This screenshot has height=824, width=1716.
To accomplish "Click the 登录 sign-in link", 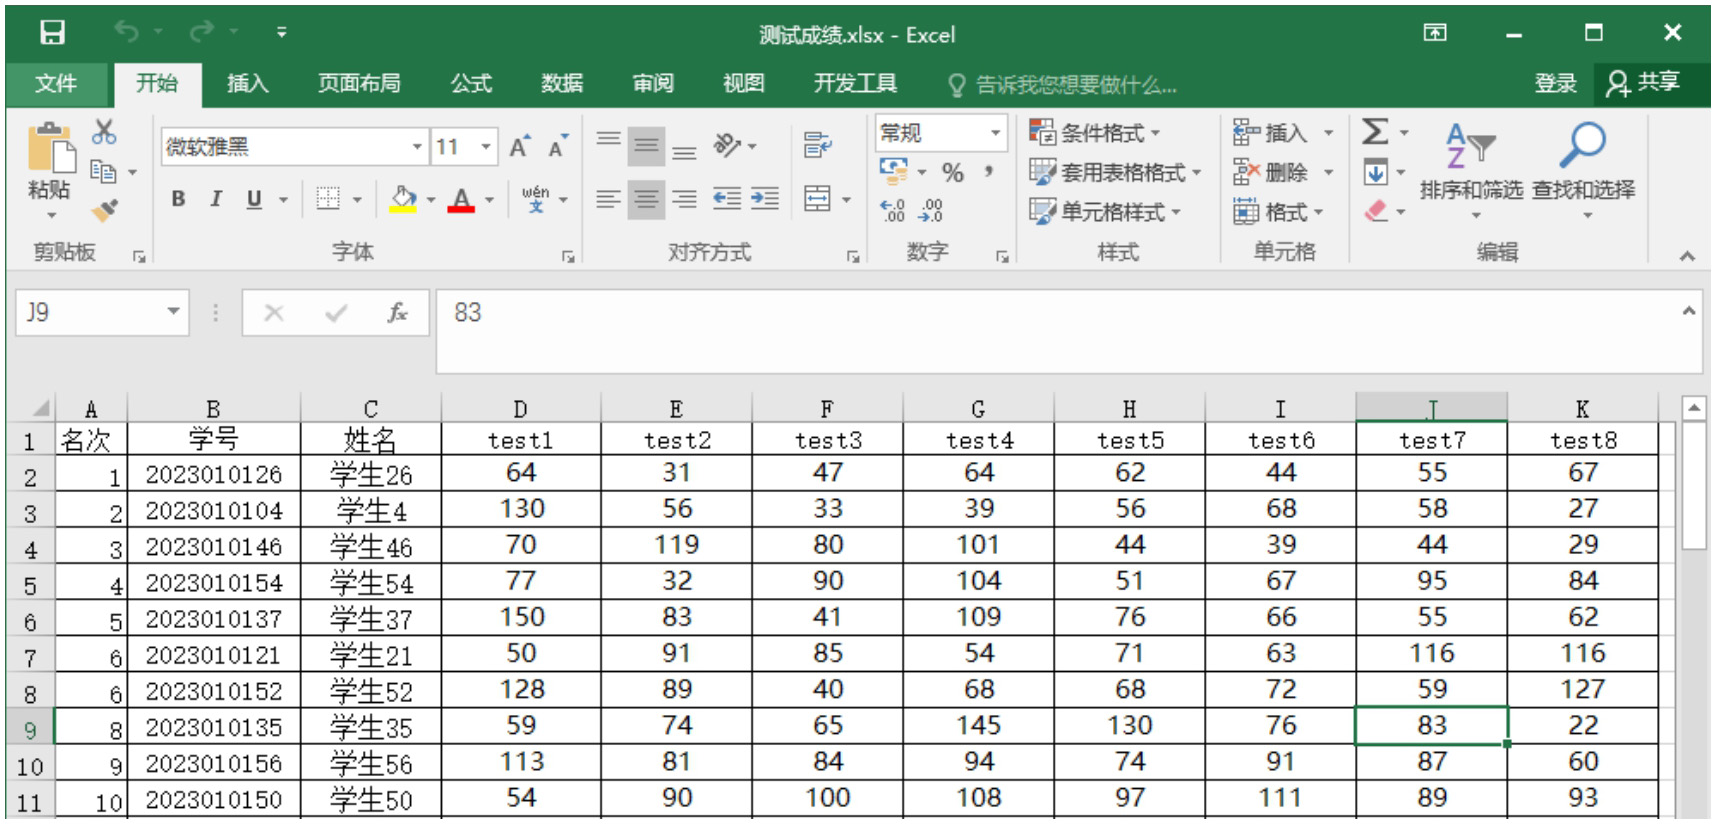I will tap(1555, 83).
